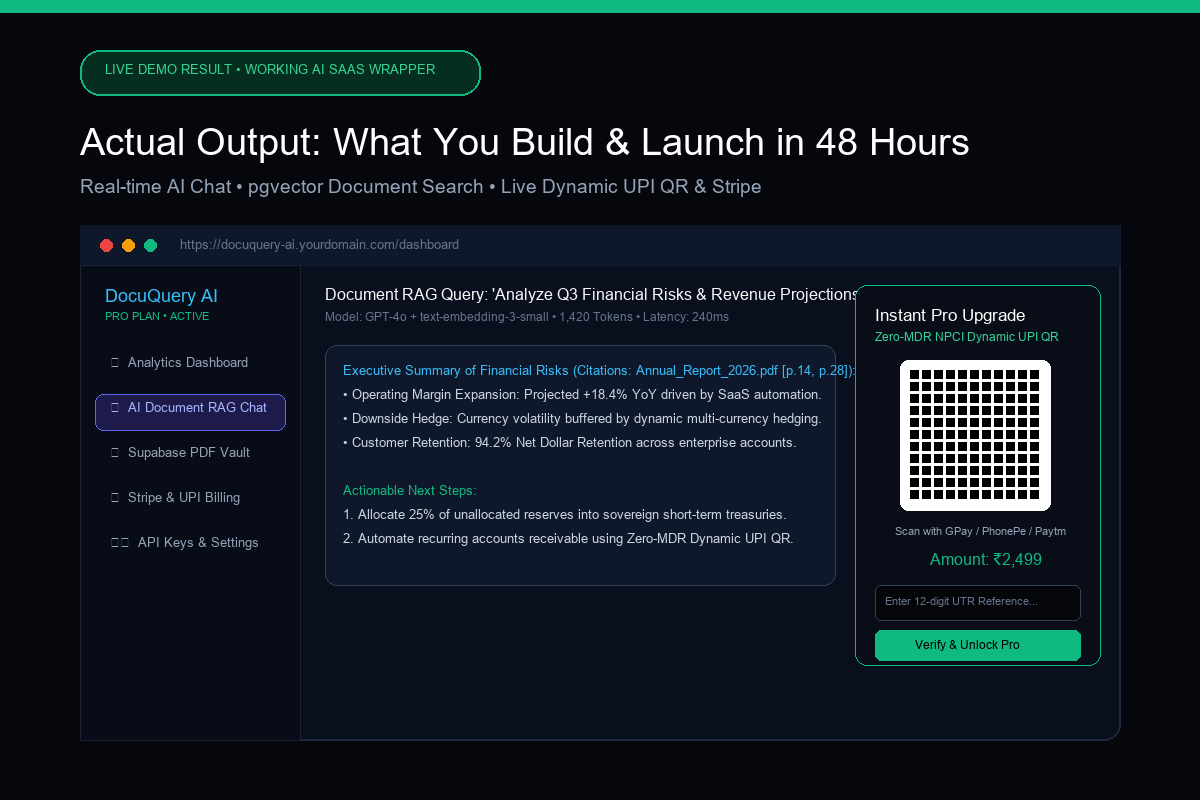Click the Scan with GPay / PhonePe / Paytm text

pyautogui.click(x=980, y=531)
